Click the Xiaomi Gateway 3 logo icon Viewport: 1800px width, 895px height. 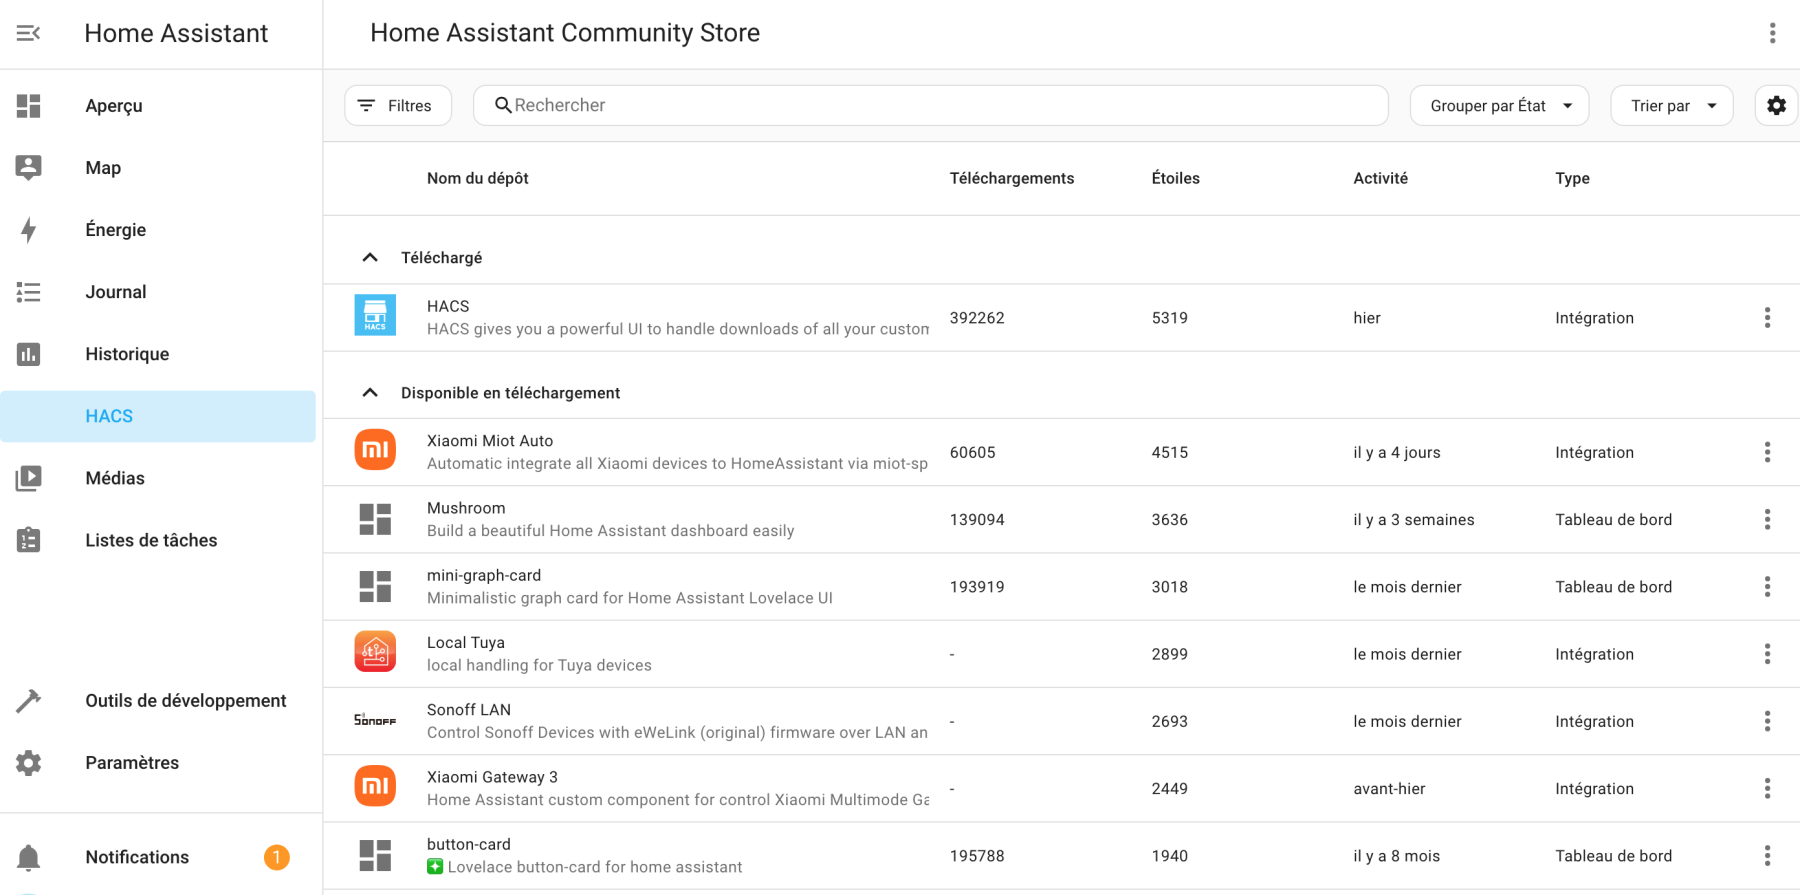click(x=375, y=786)
